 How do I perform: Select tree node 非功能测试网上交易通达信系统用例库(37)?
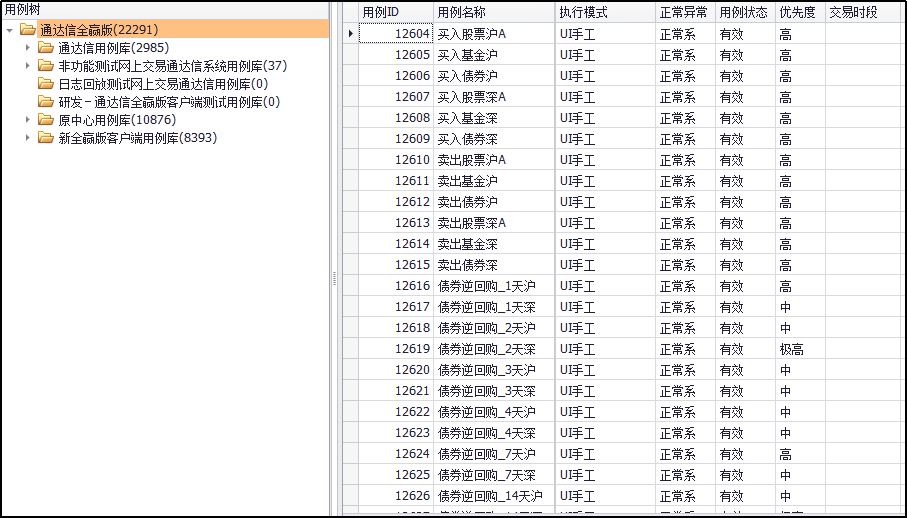(x=172, y=66)
